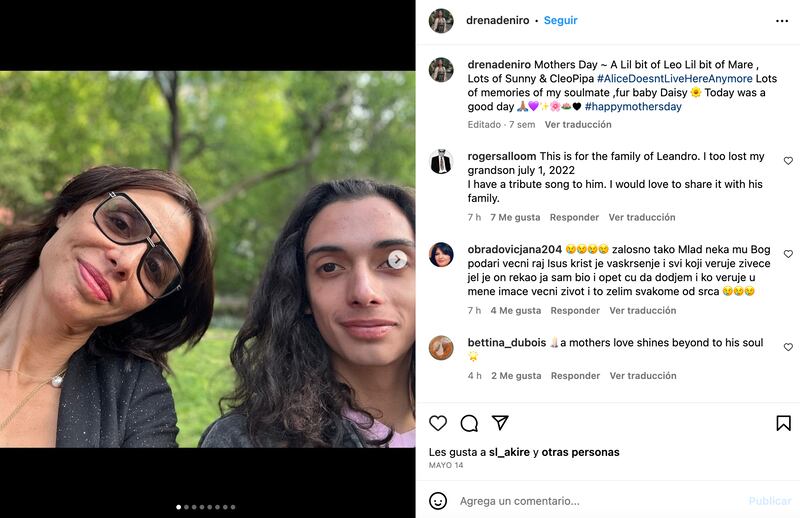
Task: Click Seguir to follow drenadeniro
Action: [560, 20]
